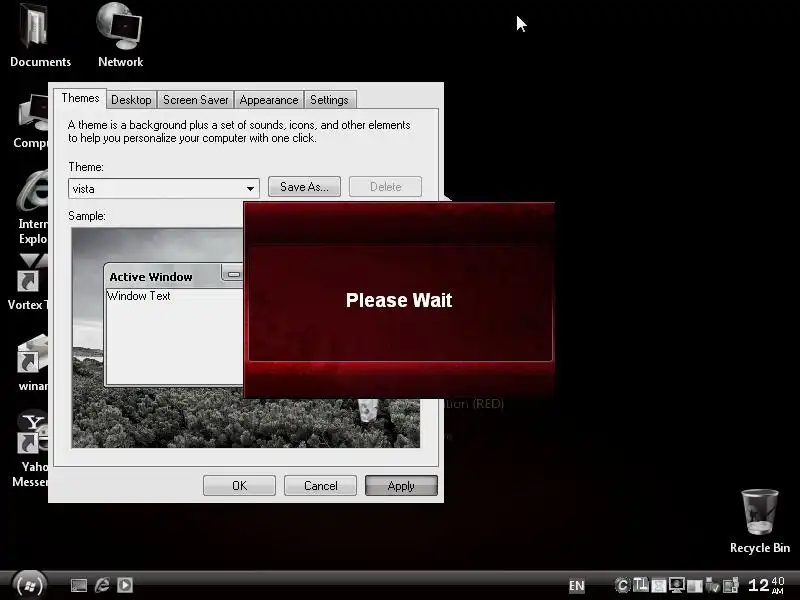Click Show Desktop quick launch icon
Screen dimensions: 800x600
[79, 585]
